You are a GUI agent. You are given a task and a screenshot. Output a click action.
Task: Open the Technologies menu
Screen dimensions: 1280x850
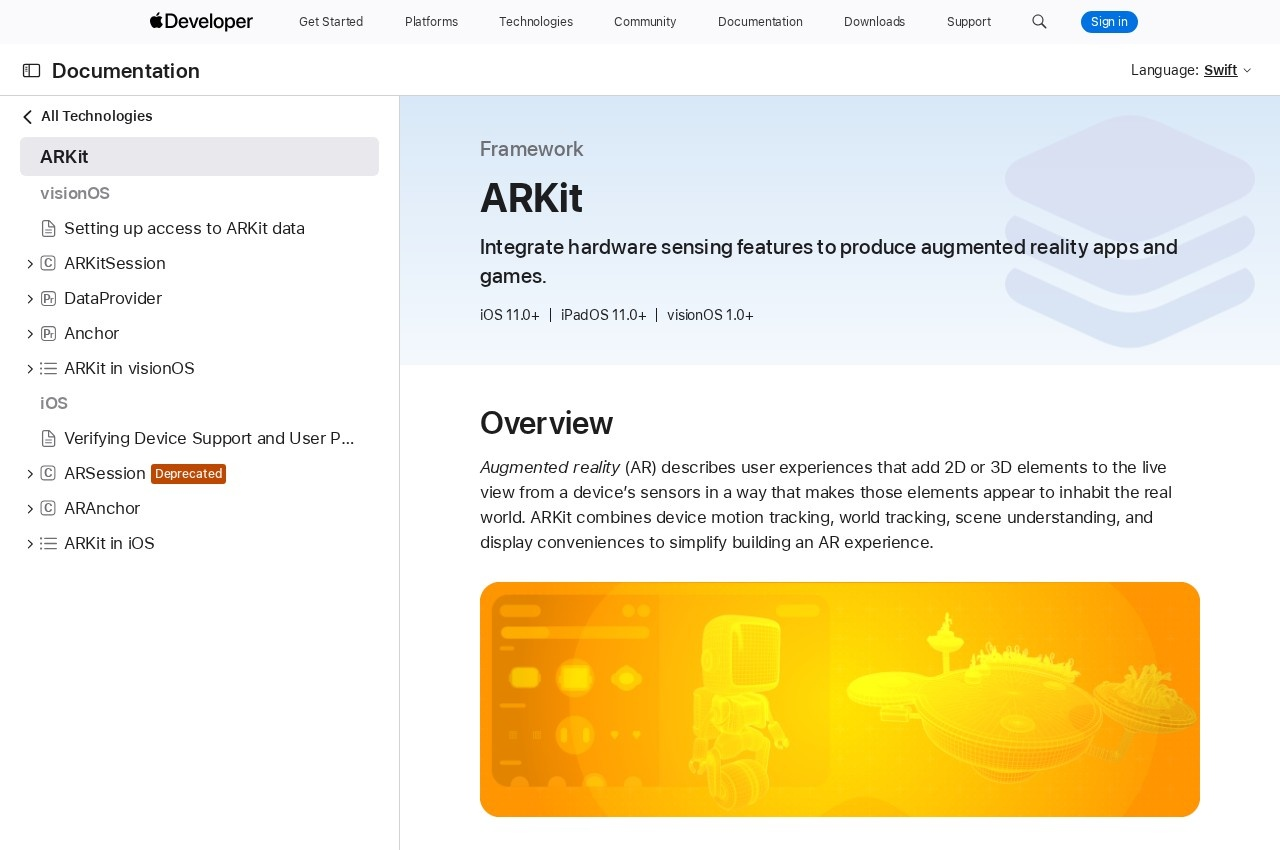(x=536, y=21)
